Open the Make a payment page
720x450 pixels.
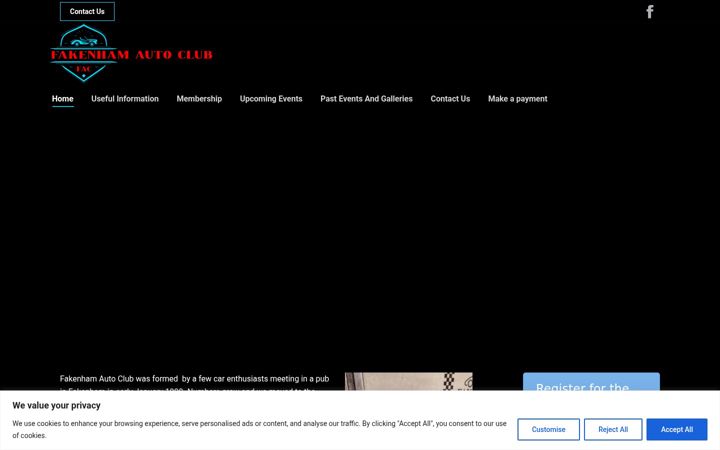518,99
